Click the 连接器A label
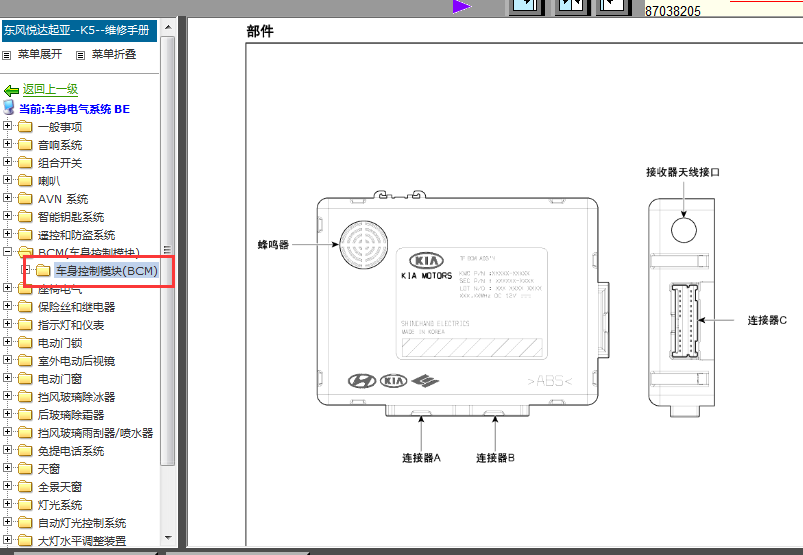The height and width of the screenshot is (555, 803). click(x=421, y=458)
